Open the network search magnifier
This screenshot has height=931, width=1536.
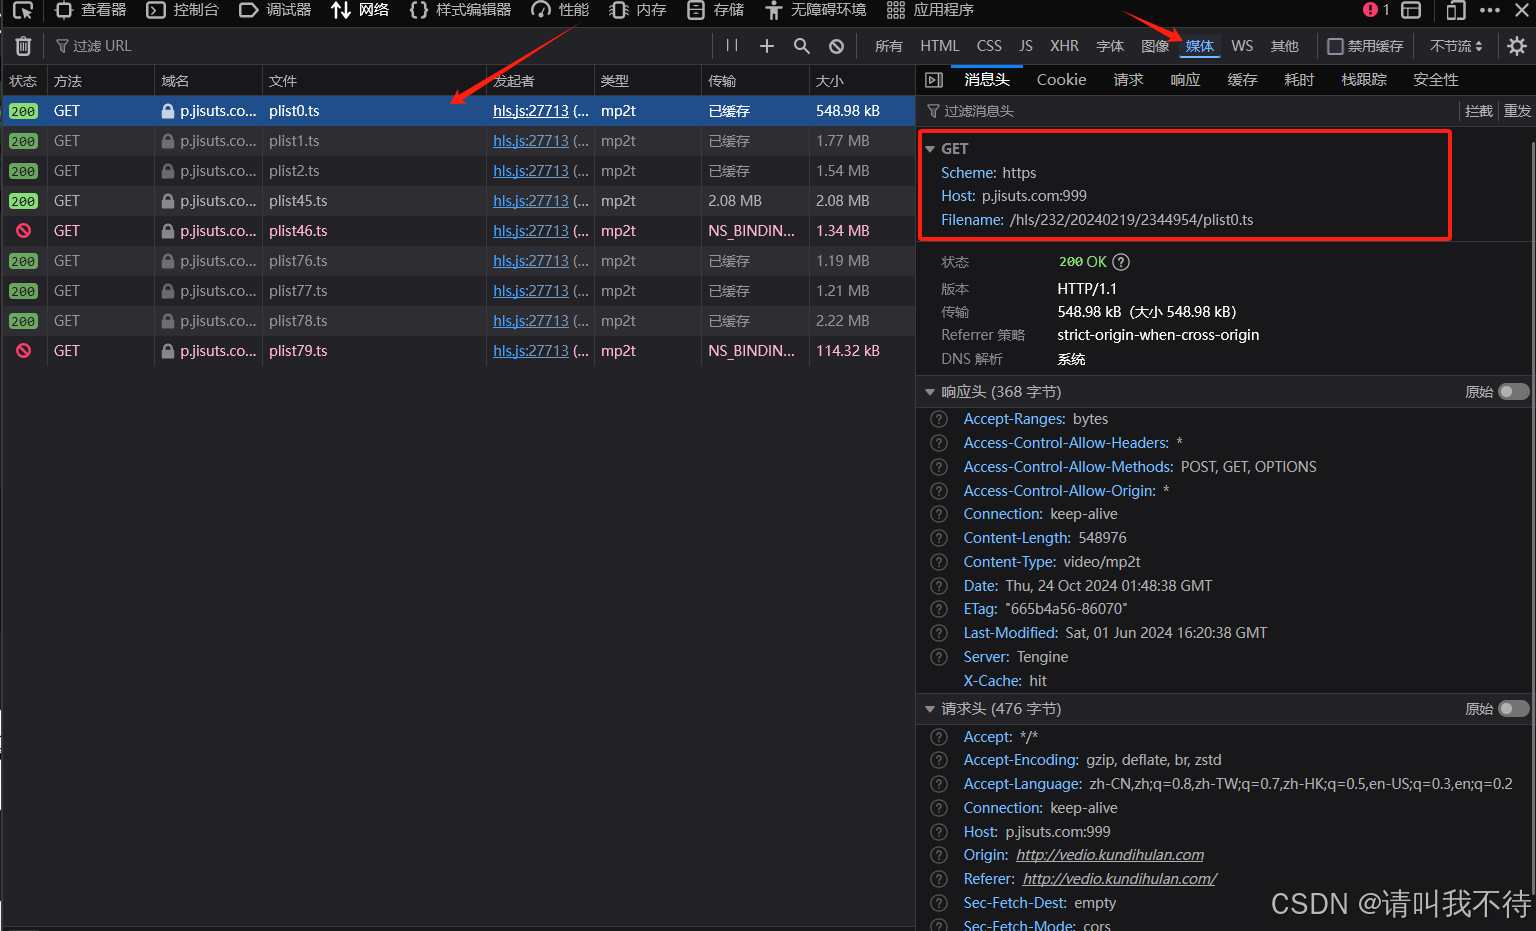point(801,46)
